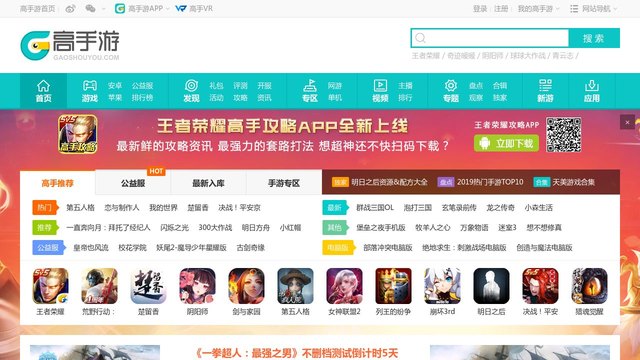
Task: Open 部落冲突电脑版 link
Action: [388, 248]
